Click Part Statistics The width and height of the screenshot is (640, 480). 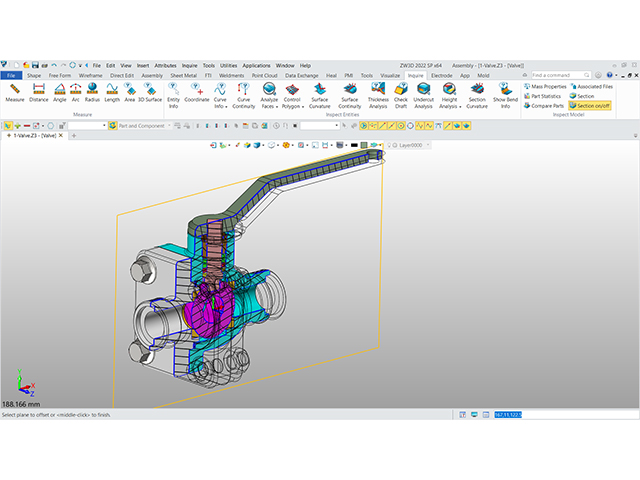coord(542,96)
